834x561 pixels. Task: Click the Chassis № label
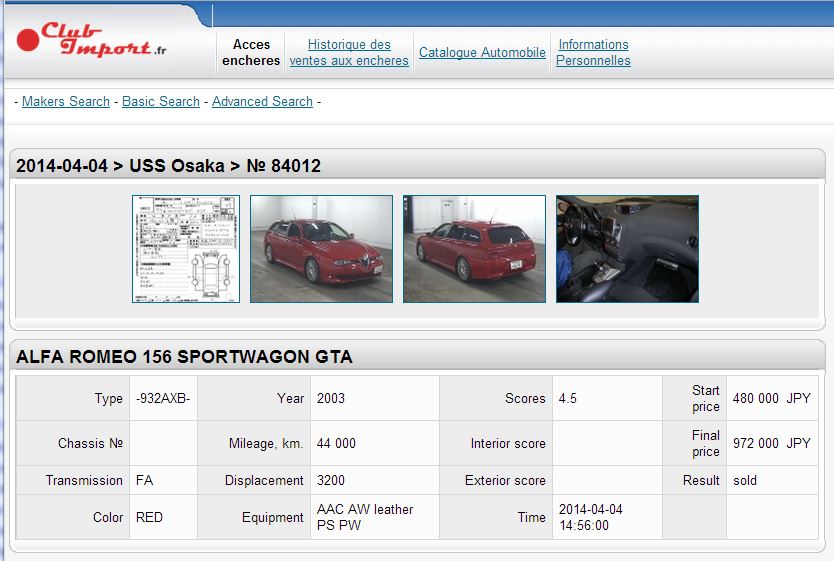(x=90, y=443)
